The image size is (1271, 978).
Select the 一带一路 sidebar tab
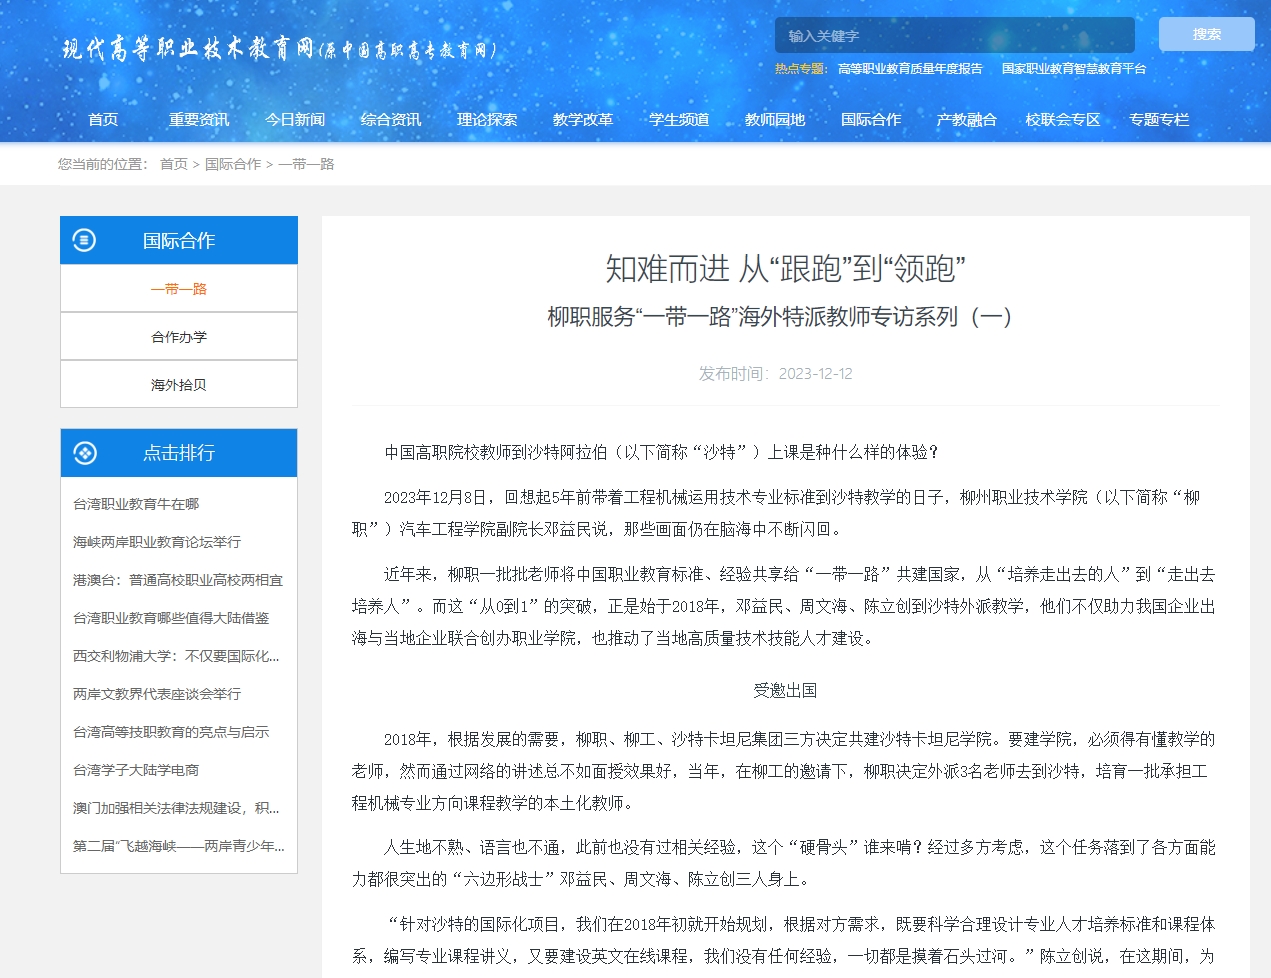[x=179, y=289]
